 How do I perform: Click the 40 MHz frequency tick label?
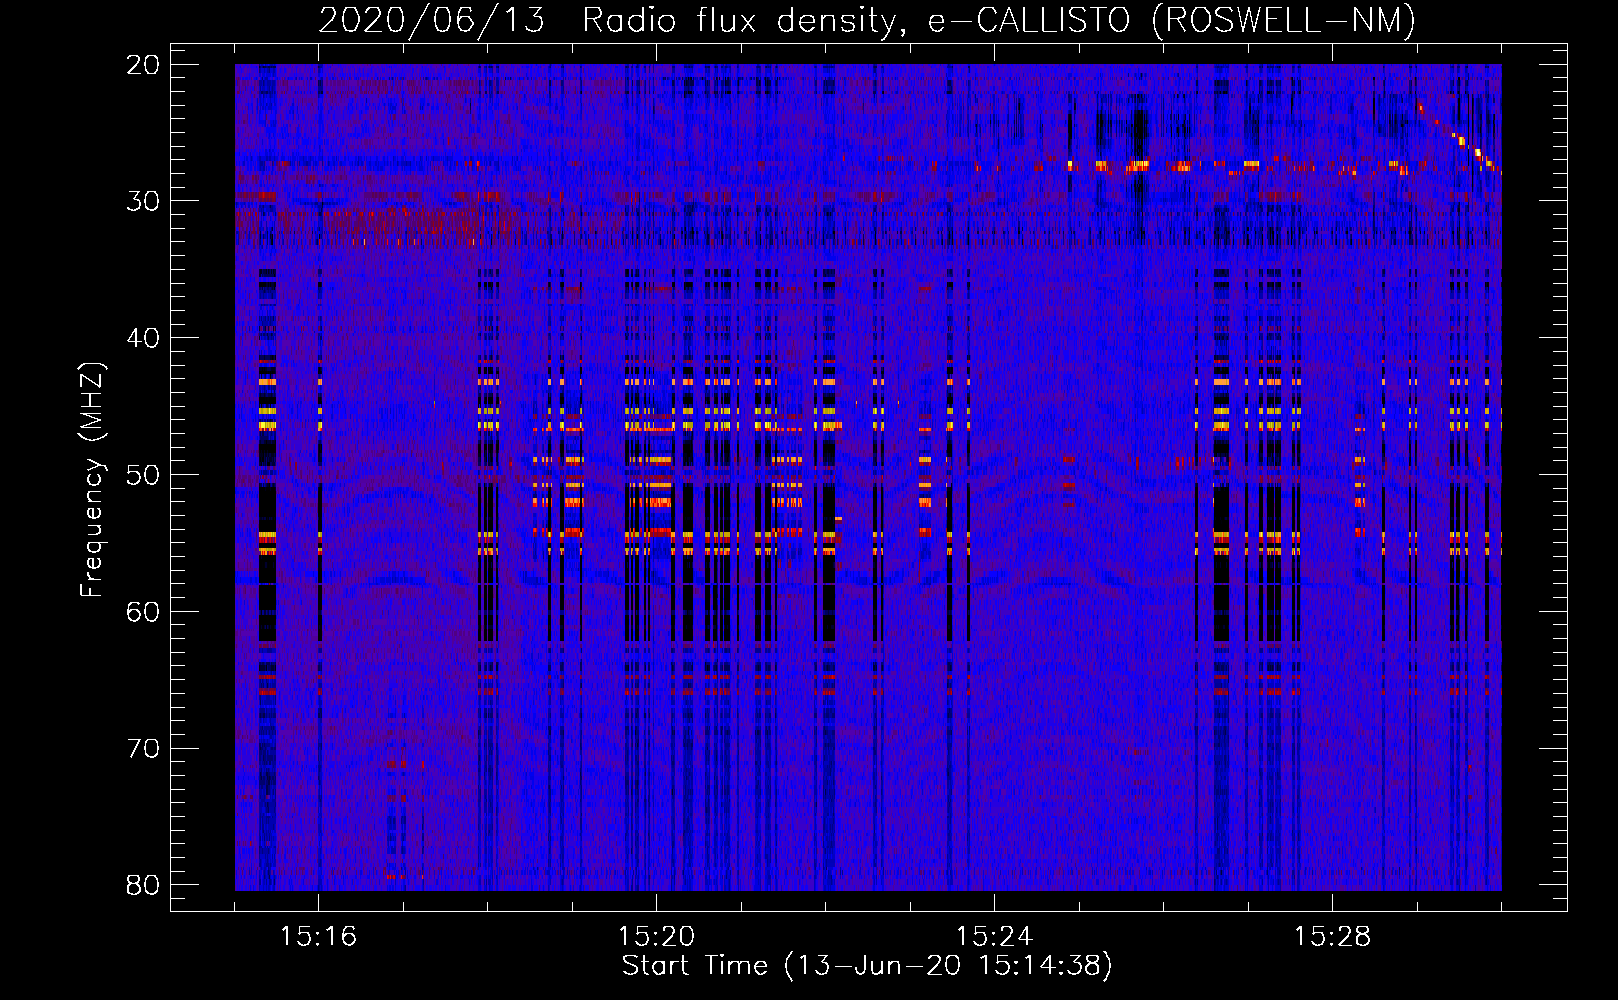pyautogui.click(x=143, y=338)
